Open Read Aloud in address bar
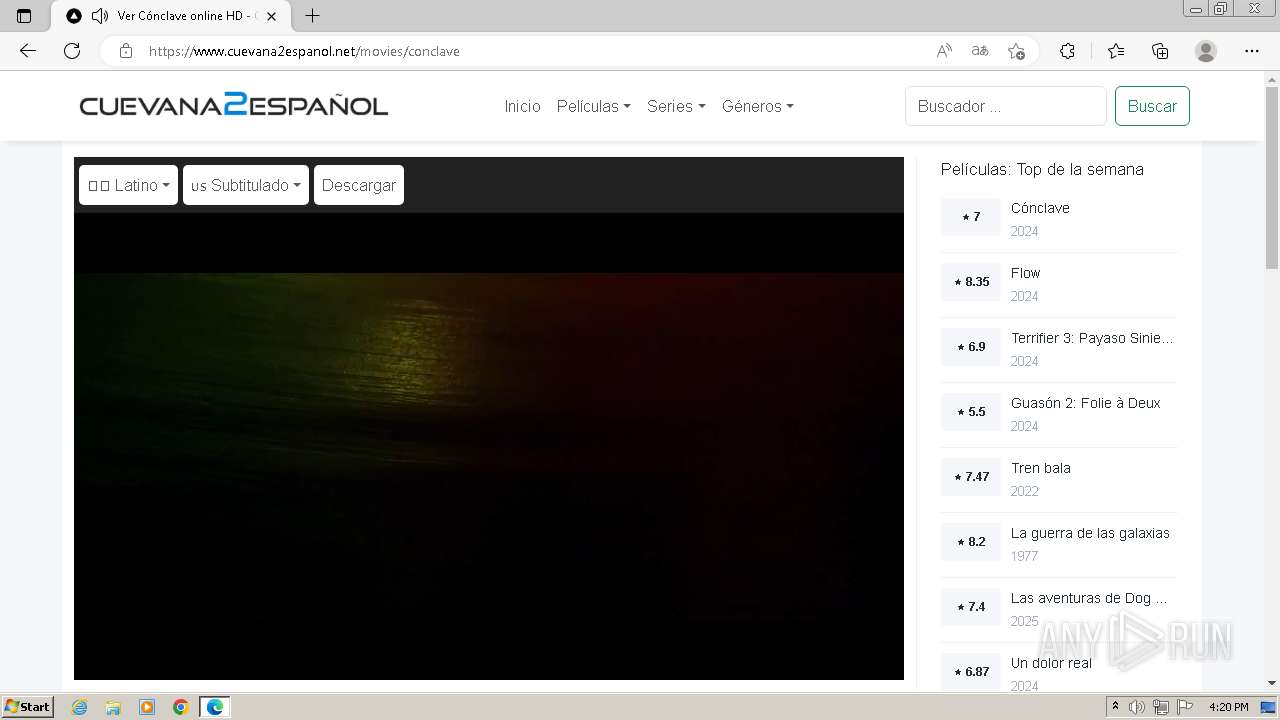The height and width of the screenshot is (720, 1280). point(944,51)
